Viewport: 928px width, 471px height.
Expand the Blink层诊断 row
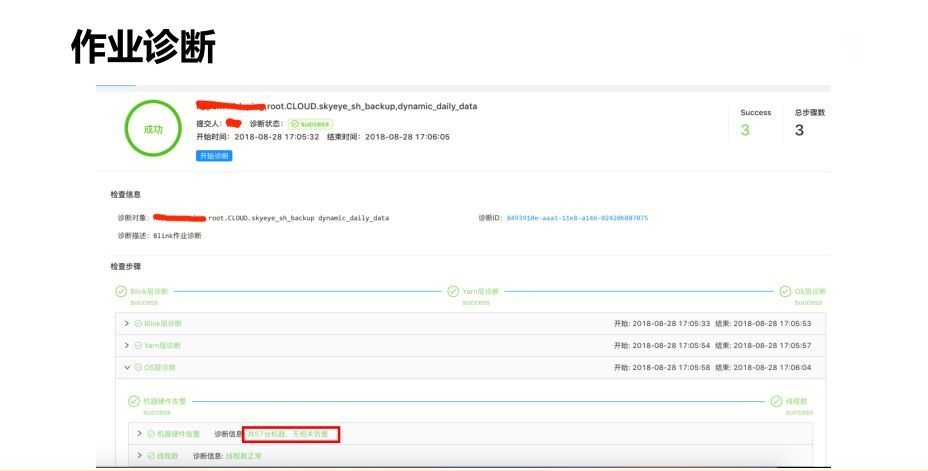tap(127, 324)
